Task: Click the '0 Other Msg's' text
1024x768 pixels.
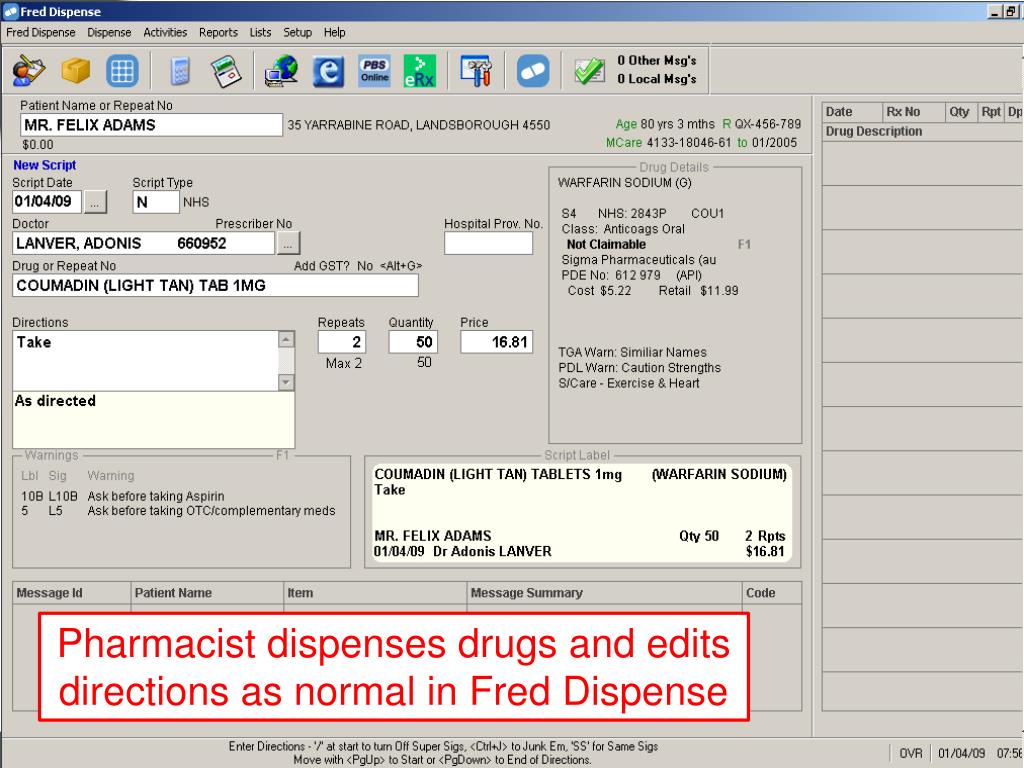Action: point(657,60)
